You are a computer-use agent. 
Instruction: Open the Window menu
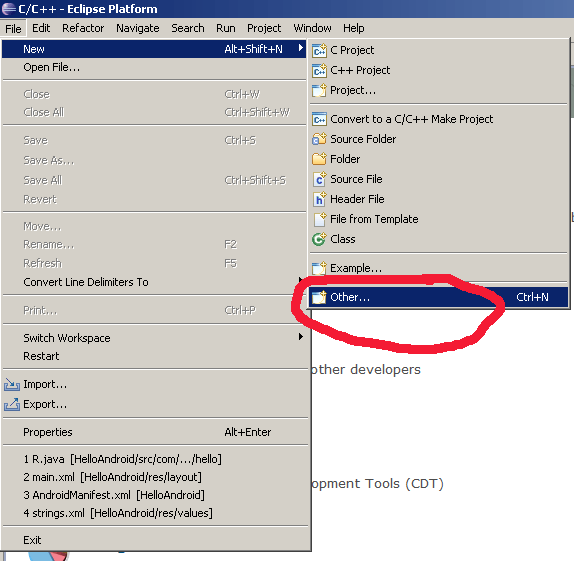coord(312,28)
